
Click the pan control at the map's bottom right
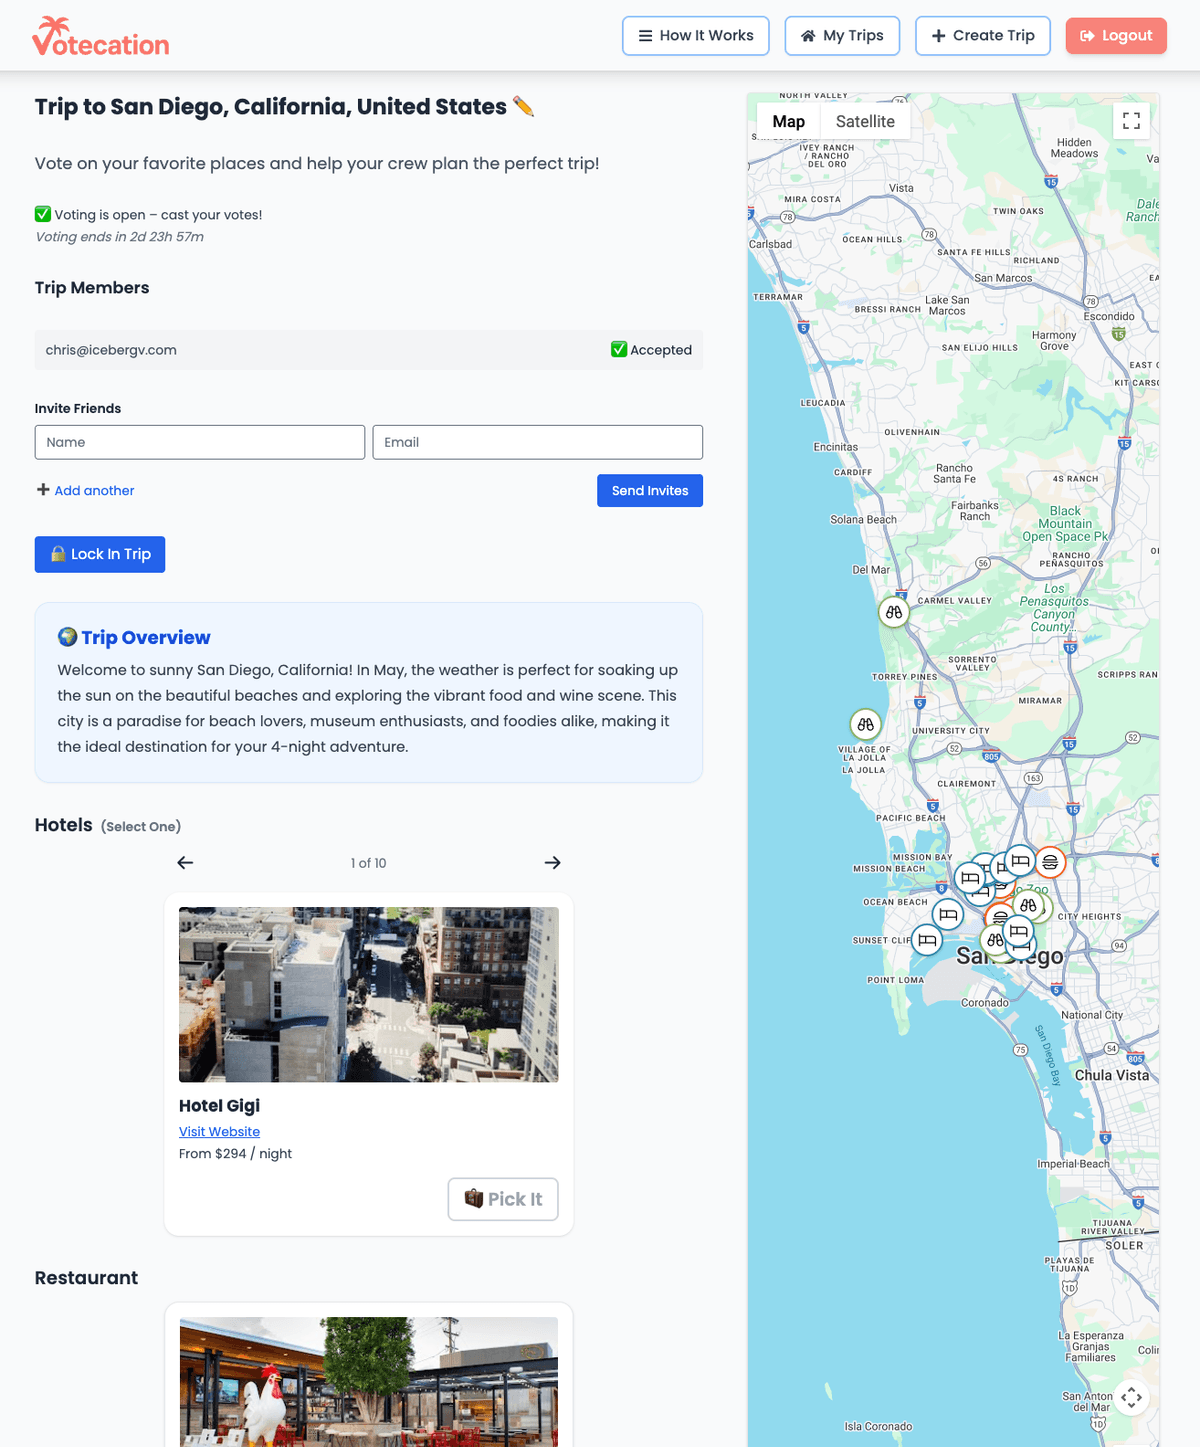[1132, 1396]
